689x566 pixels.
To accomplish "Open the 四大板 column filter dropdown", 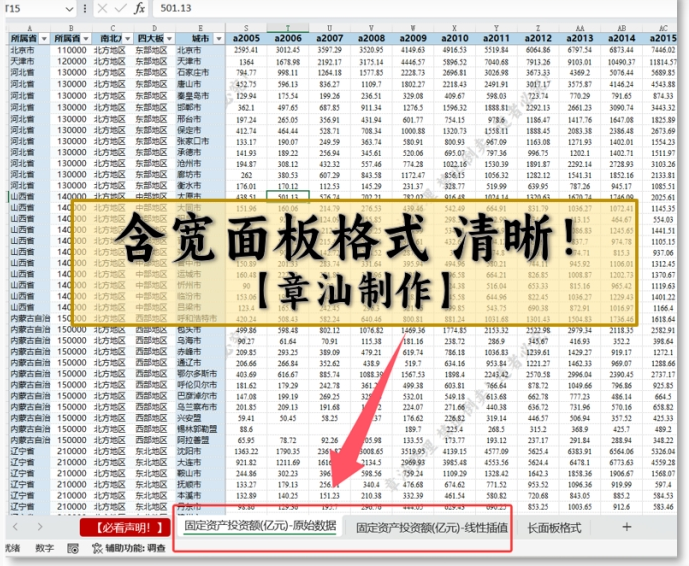I will pyautogui.click(x=169, y=39).
